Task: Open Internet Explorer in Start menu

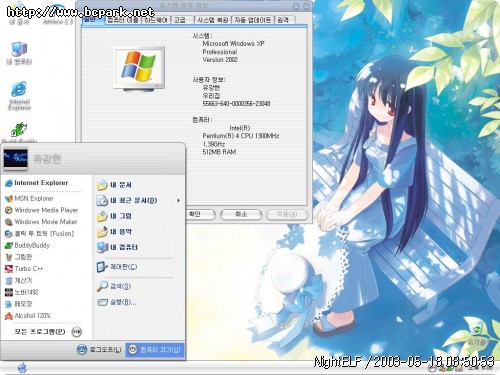Action: point(37,183)
